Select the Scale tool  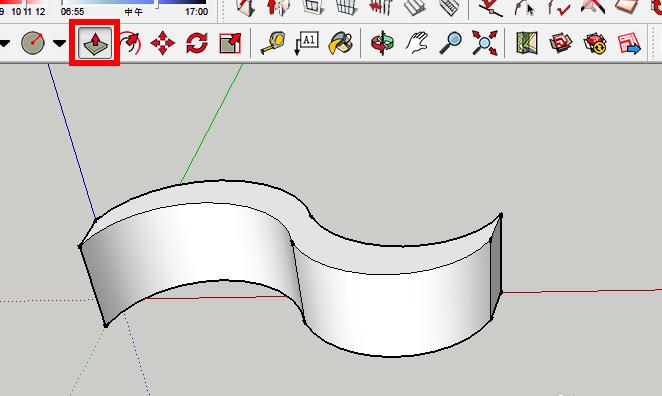(230, 43)
